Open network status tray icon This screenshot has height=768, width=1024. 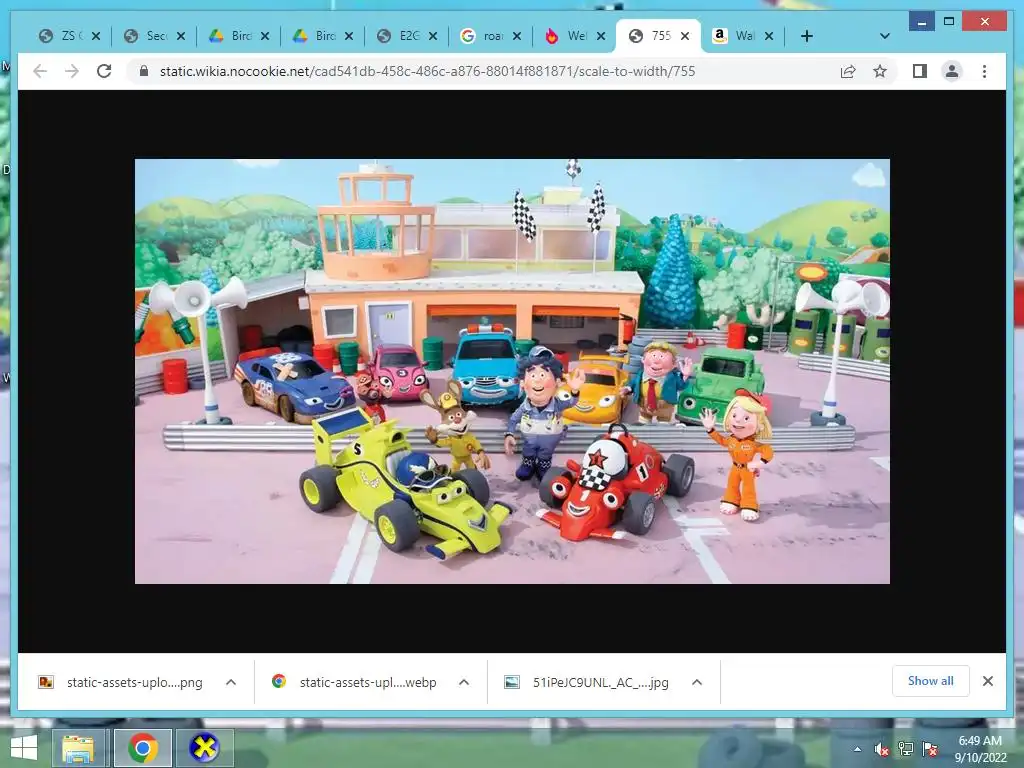tap(906, 749)
